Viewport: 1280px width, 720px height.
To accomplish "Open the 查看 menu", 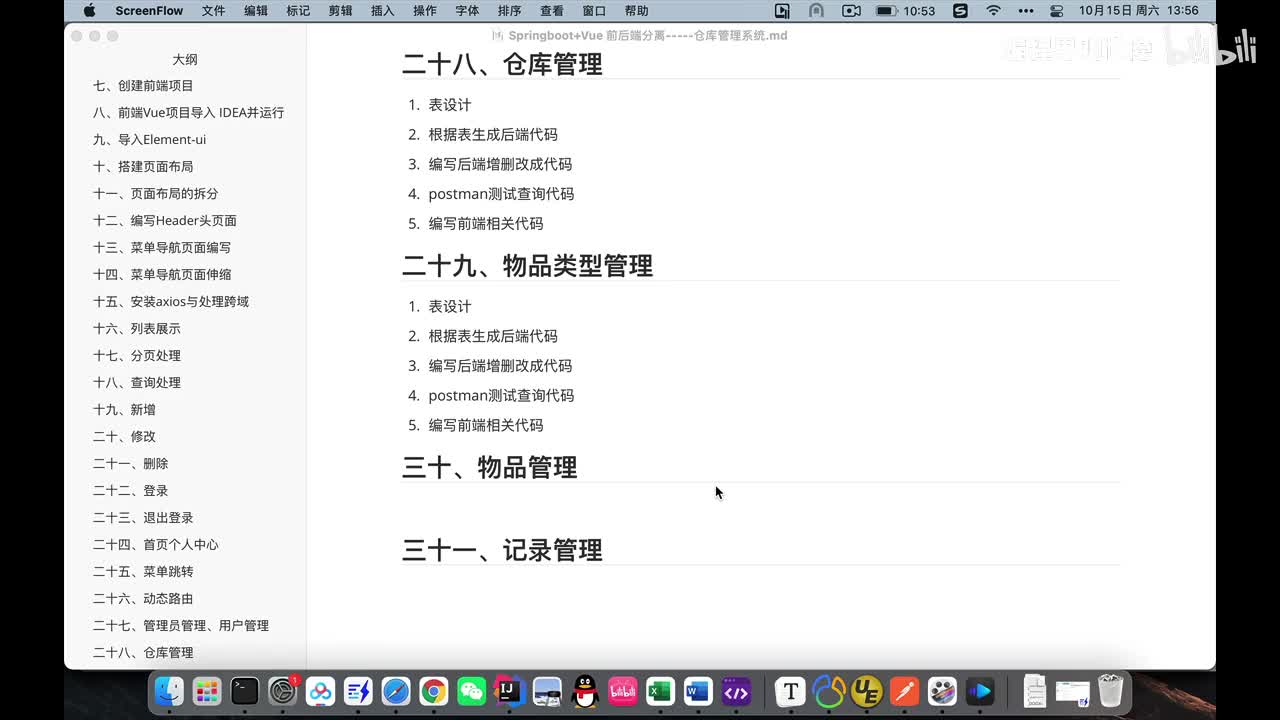I will click(552, 11).
